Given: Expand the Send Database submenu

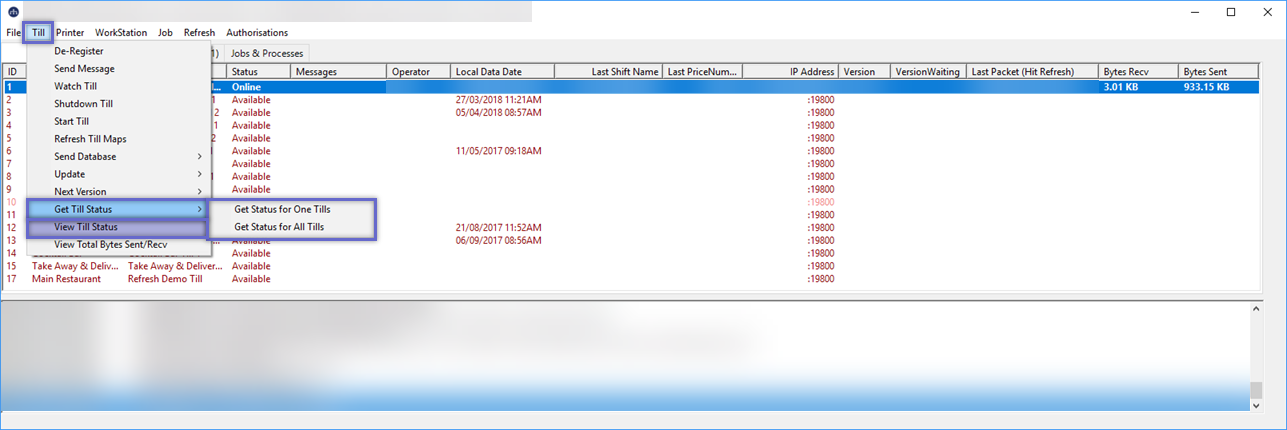Looking at the screenshot, I should pos(85,157).
